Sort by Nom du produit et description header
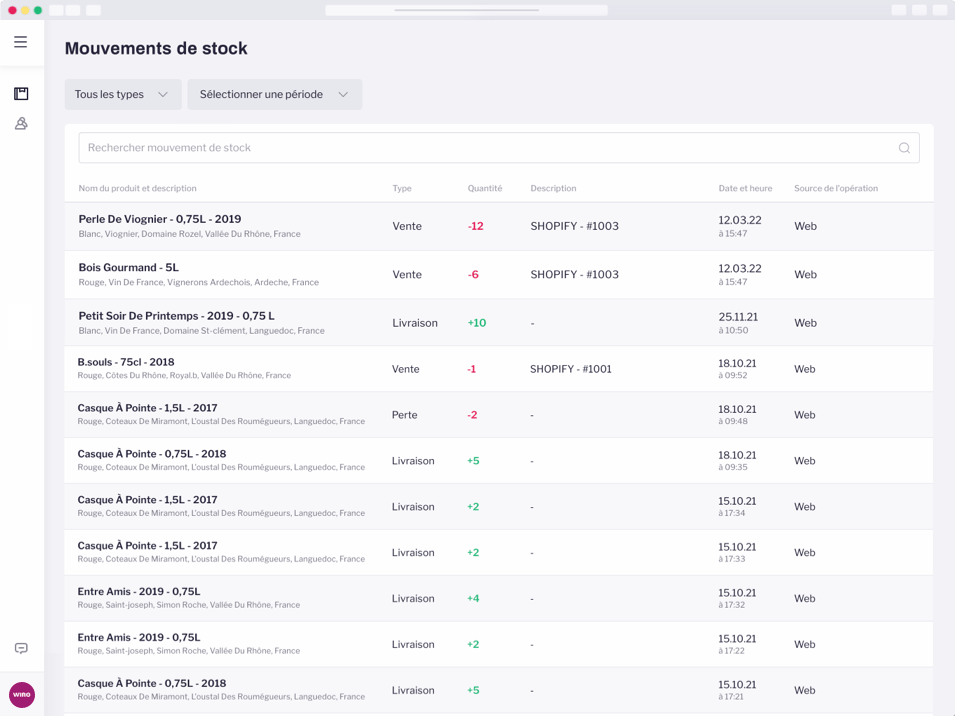This screenshot has width=955, height=716. tap(138, 188)
